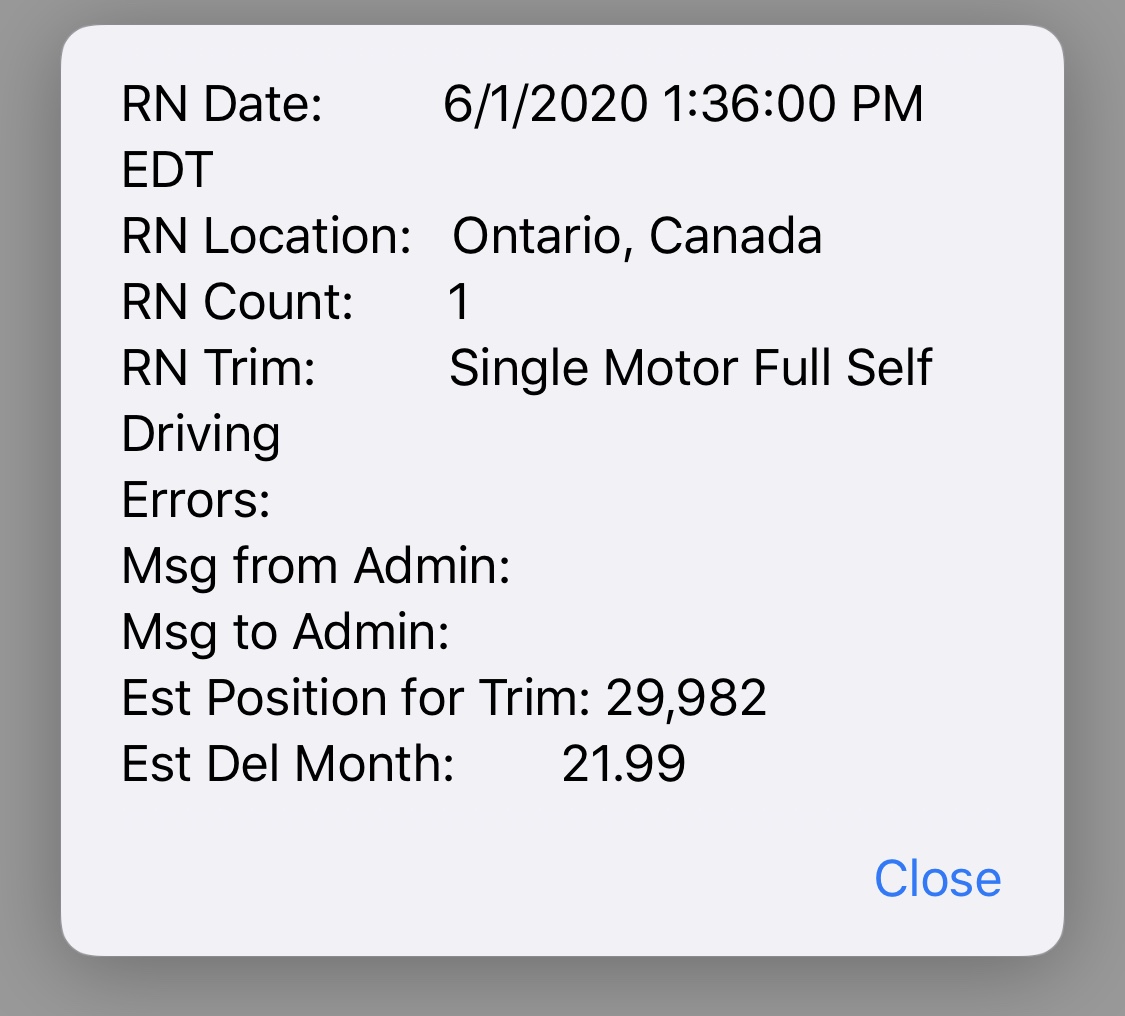
Task: Tap the 6/1/2020 date value
Action: click(x=545, y=104)
